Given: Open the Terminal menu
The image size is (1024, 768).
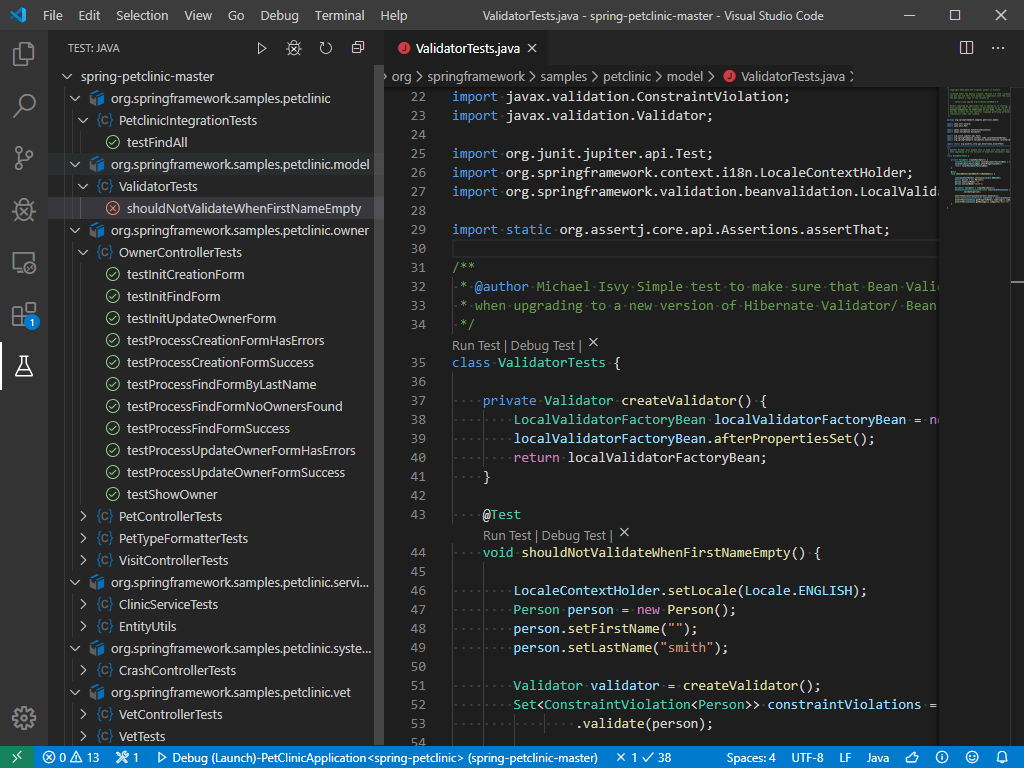Looking at the screenshot, I should [x=339, y=16].
